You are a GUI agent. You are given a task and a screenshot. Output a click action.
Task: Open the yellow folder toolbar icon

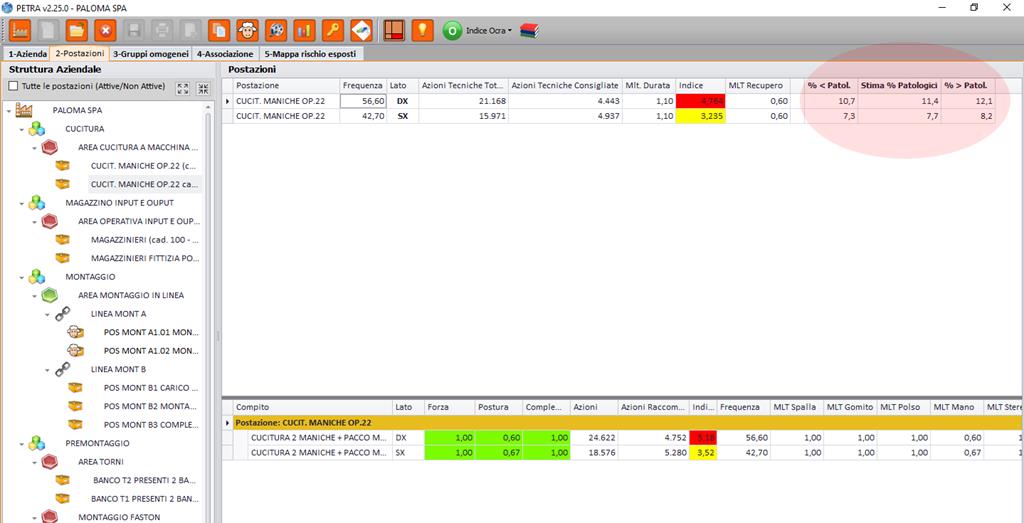[x=76, y=30]
